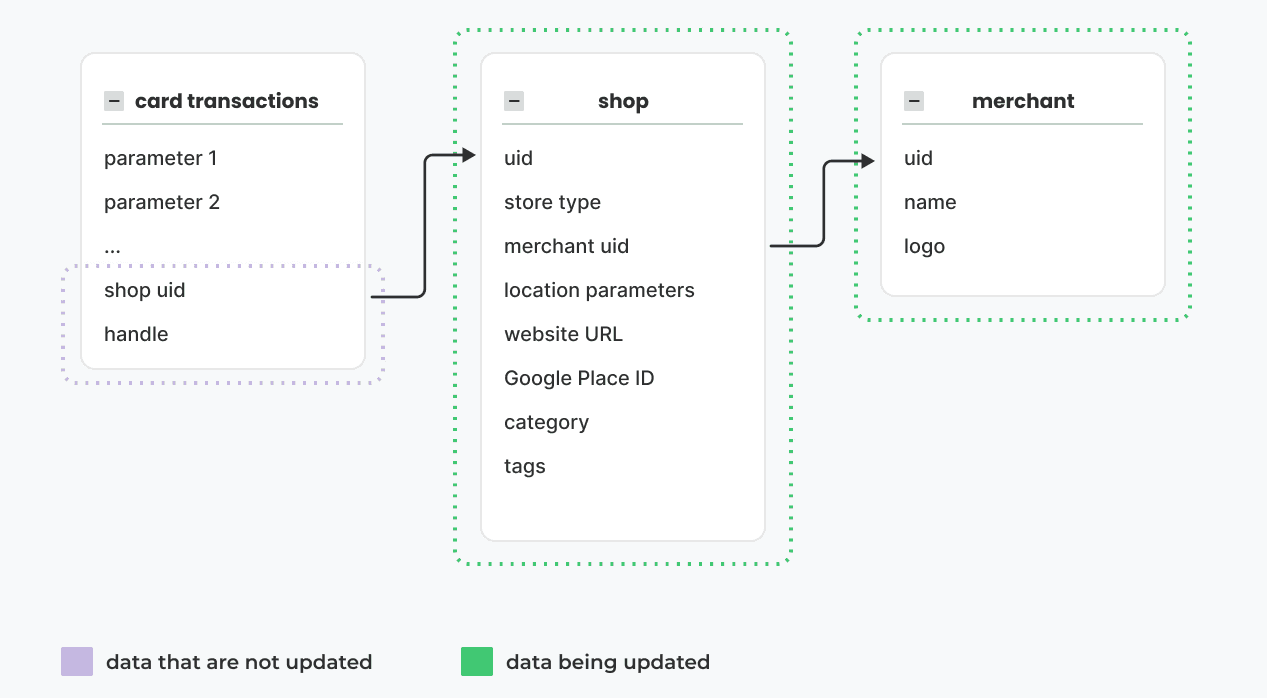Image resolution: width=1267 pixels, height=698 pixels.
Task: Collapse the merchant table
Action: point(914,101)
